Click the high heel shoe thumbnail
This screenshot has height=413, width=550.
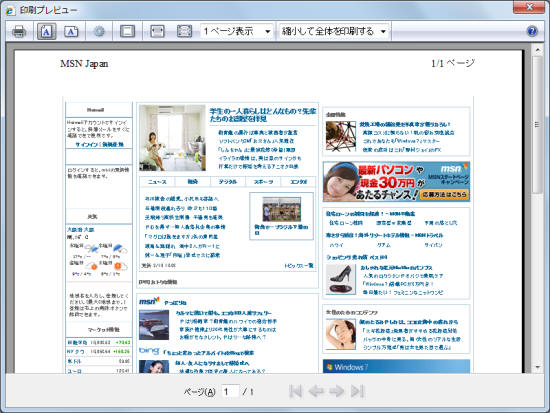coord(341,279)
